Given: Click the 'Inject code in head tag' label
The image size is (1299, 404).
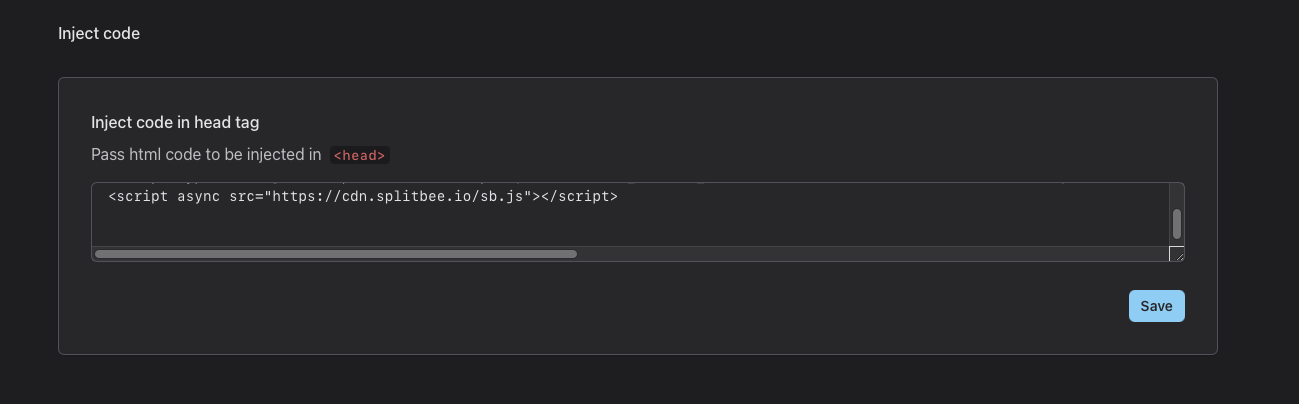Looking at the screenshot, I should 175,122.
